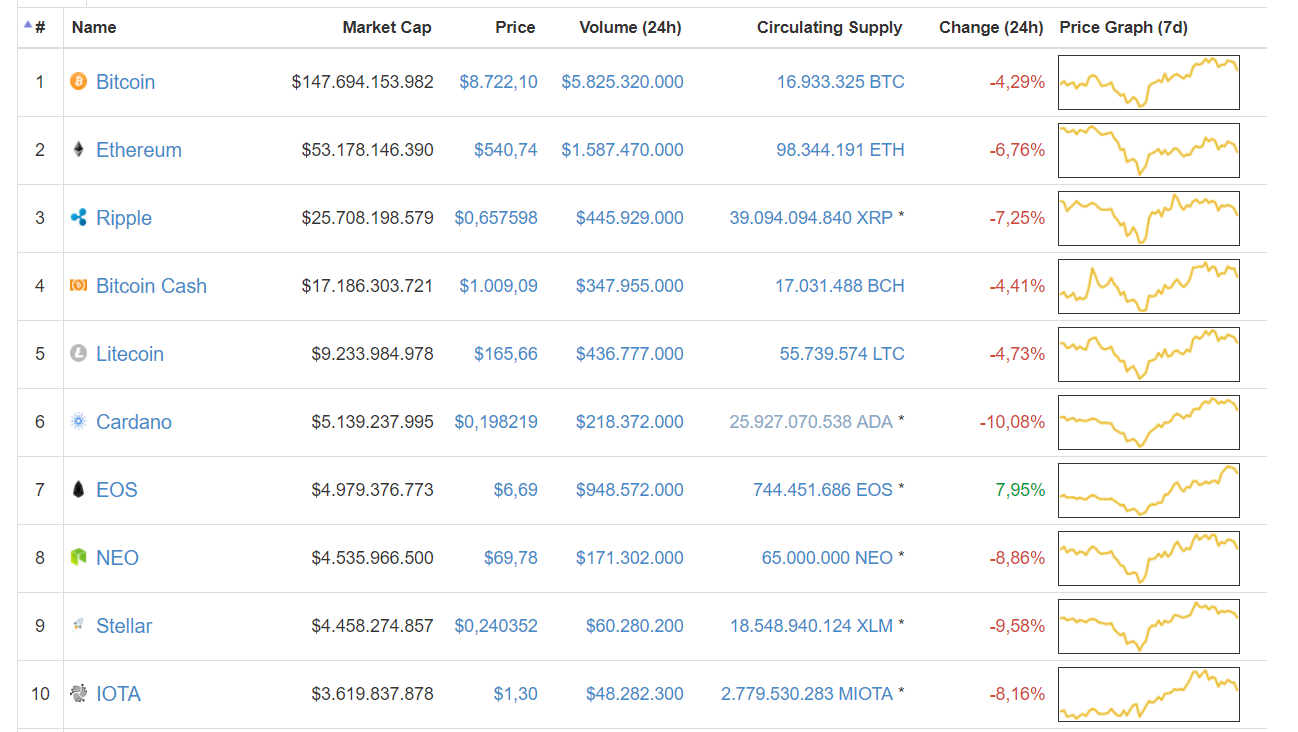Viewport: 1298px width, 732px height.
Task: Sort by the Market Cap column header
Action: click(x=387, y=27)
